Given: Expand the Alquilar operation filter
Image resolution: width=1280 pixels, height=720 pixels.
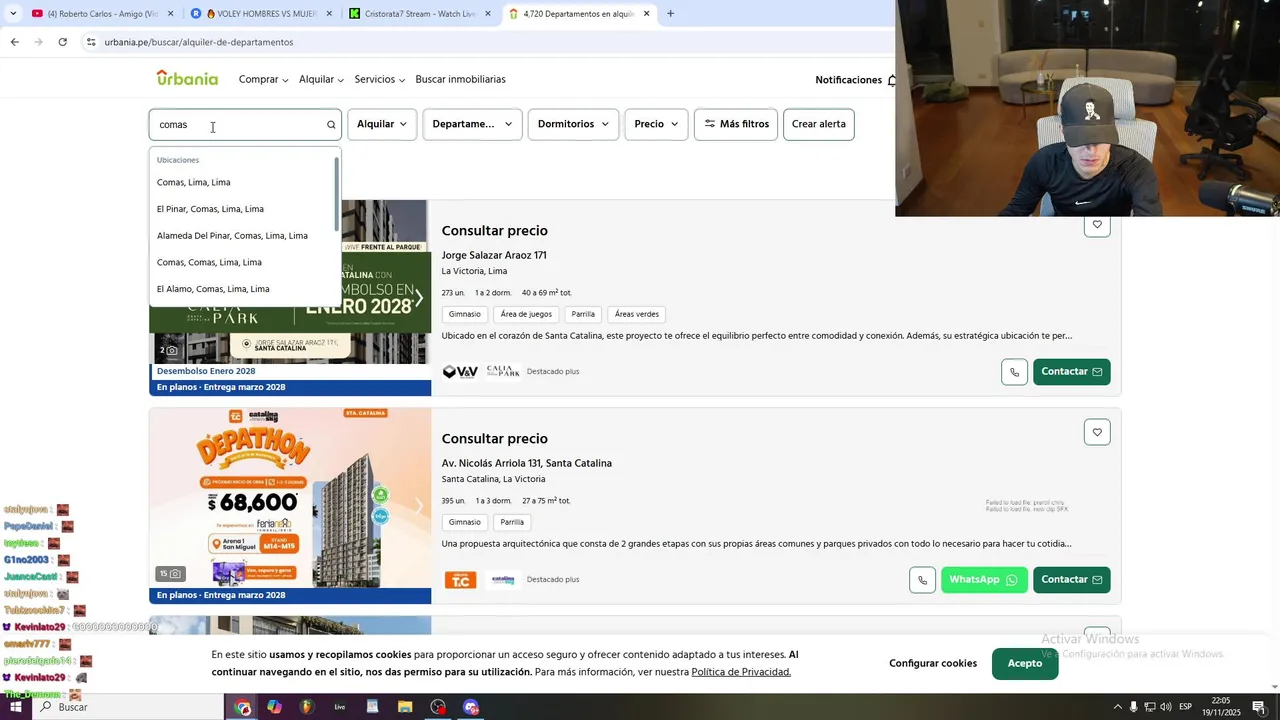Looking at the screenshot, I should point(382,124).
